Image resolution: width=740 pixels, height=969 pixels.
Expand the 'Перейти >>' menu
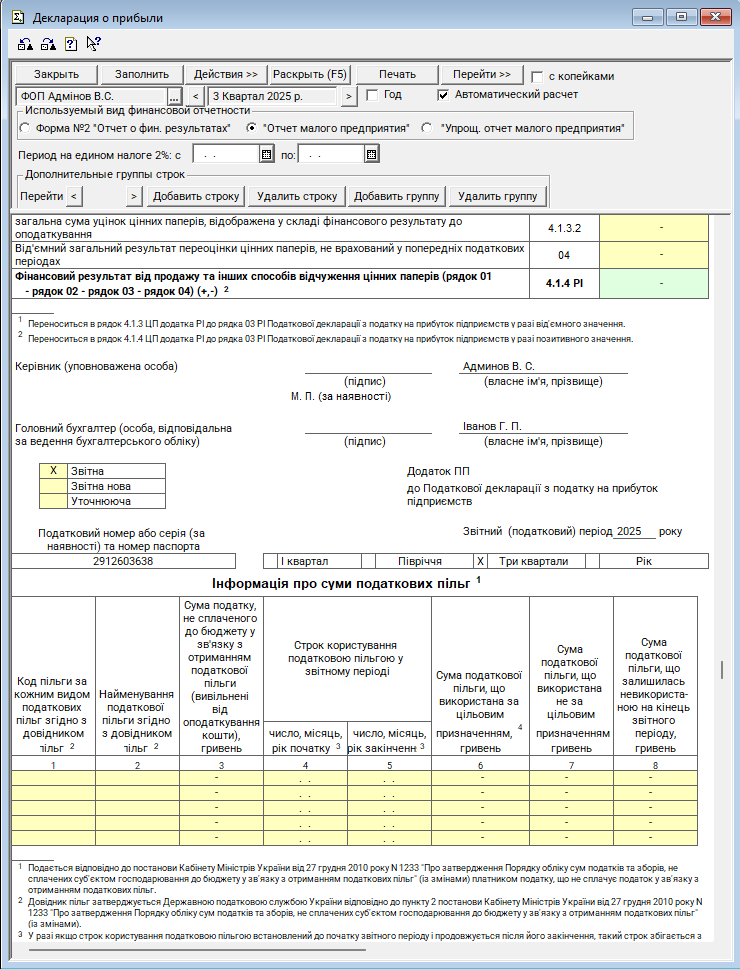(481, 75)
